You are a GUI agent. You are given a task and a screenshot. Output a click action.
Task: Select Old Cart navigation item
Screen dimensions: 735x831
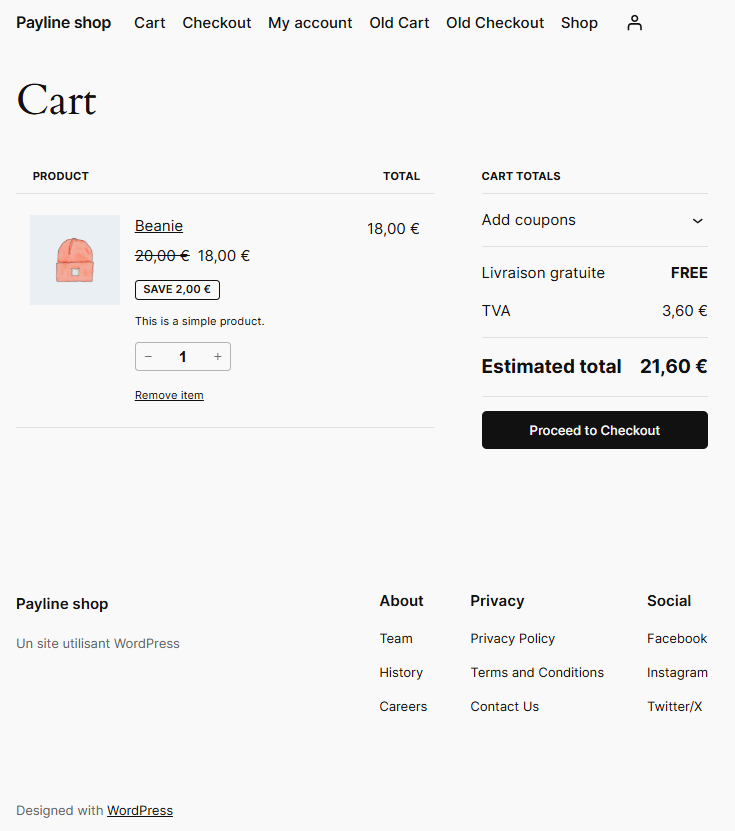pos(399,23)
